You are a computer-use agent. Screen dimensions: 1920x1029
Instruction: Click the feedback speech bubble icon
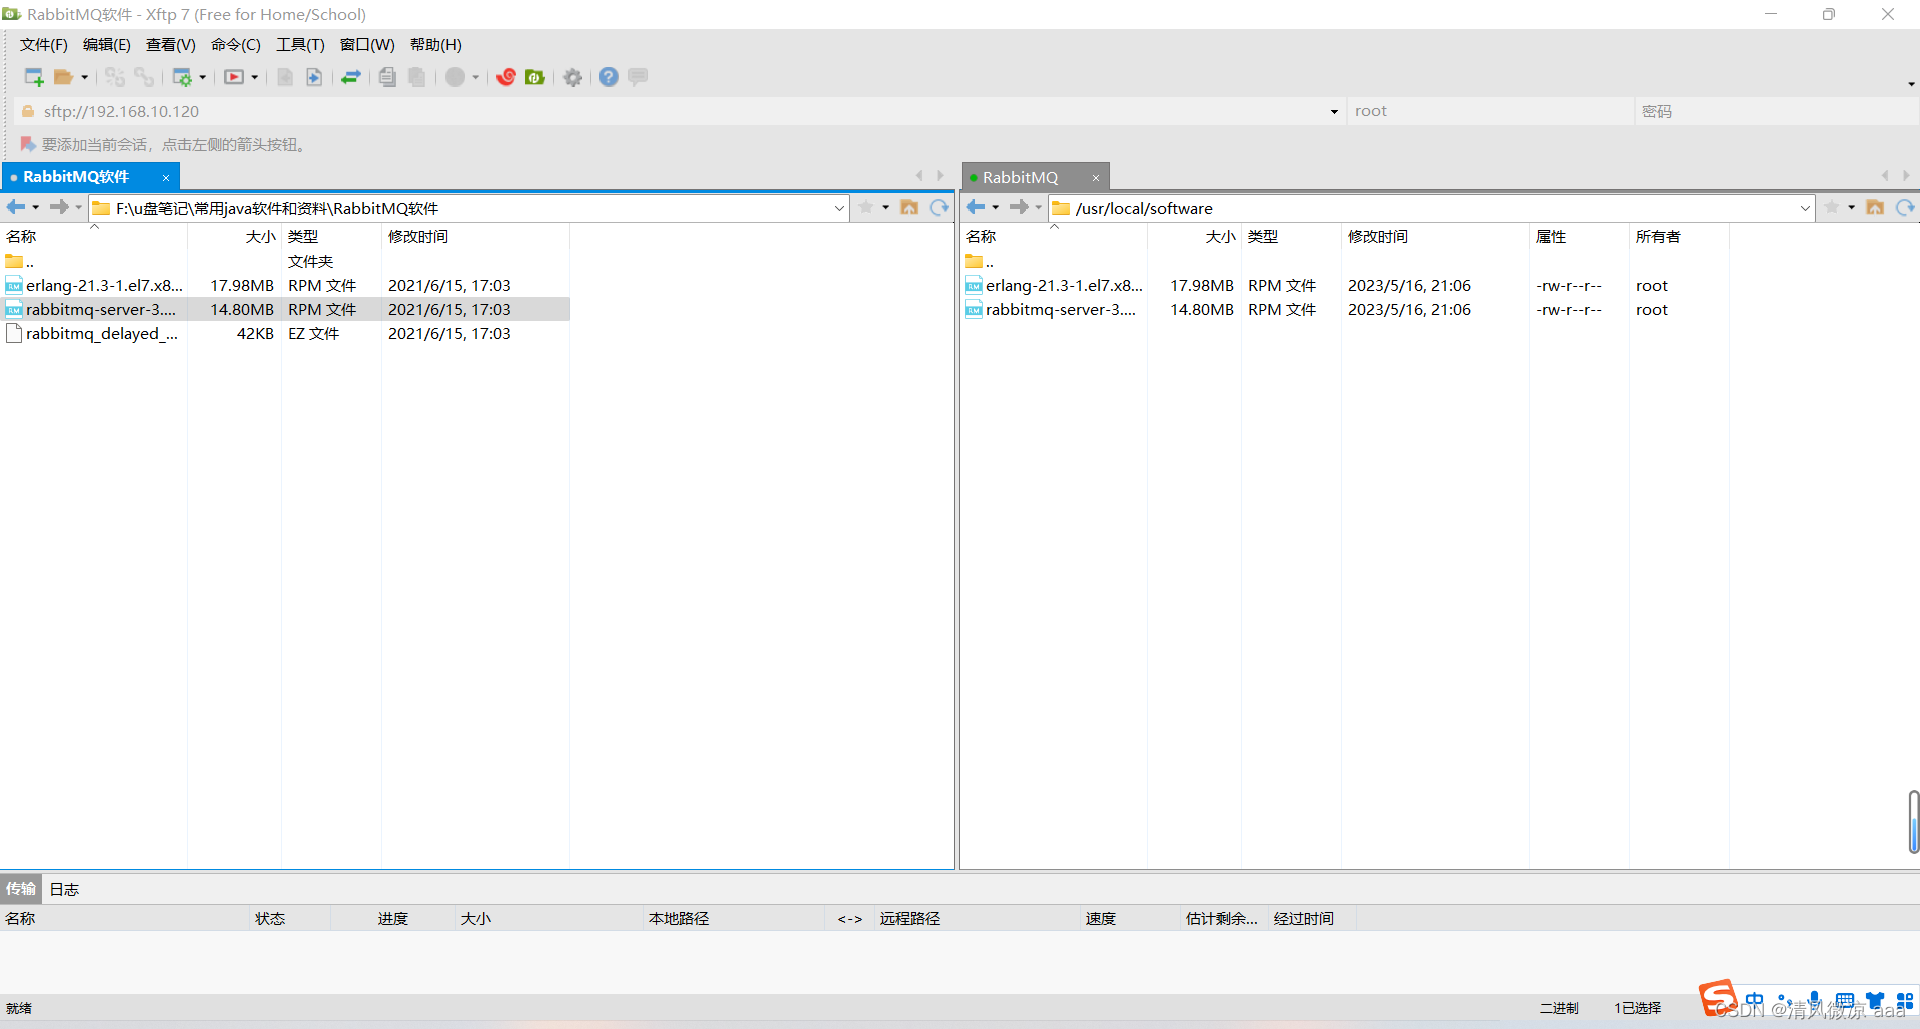638,77
